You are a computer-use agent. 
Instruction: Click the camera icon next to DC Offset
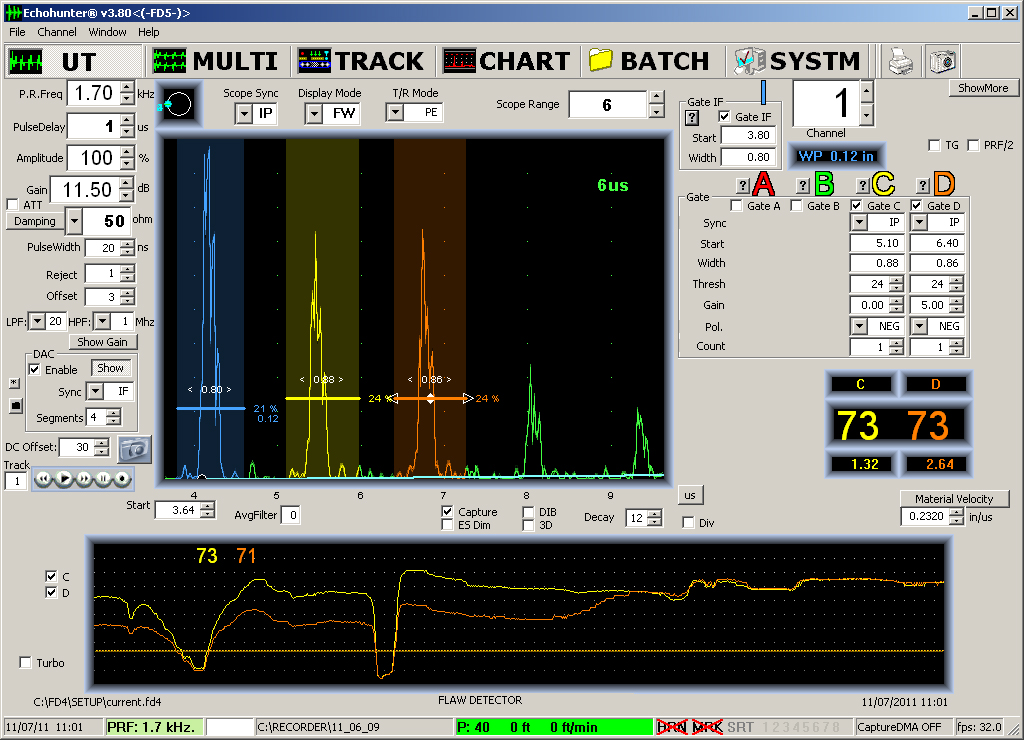tap(135, 449)
